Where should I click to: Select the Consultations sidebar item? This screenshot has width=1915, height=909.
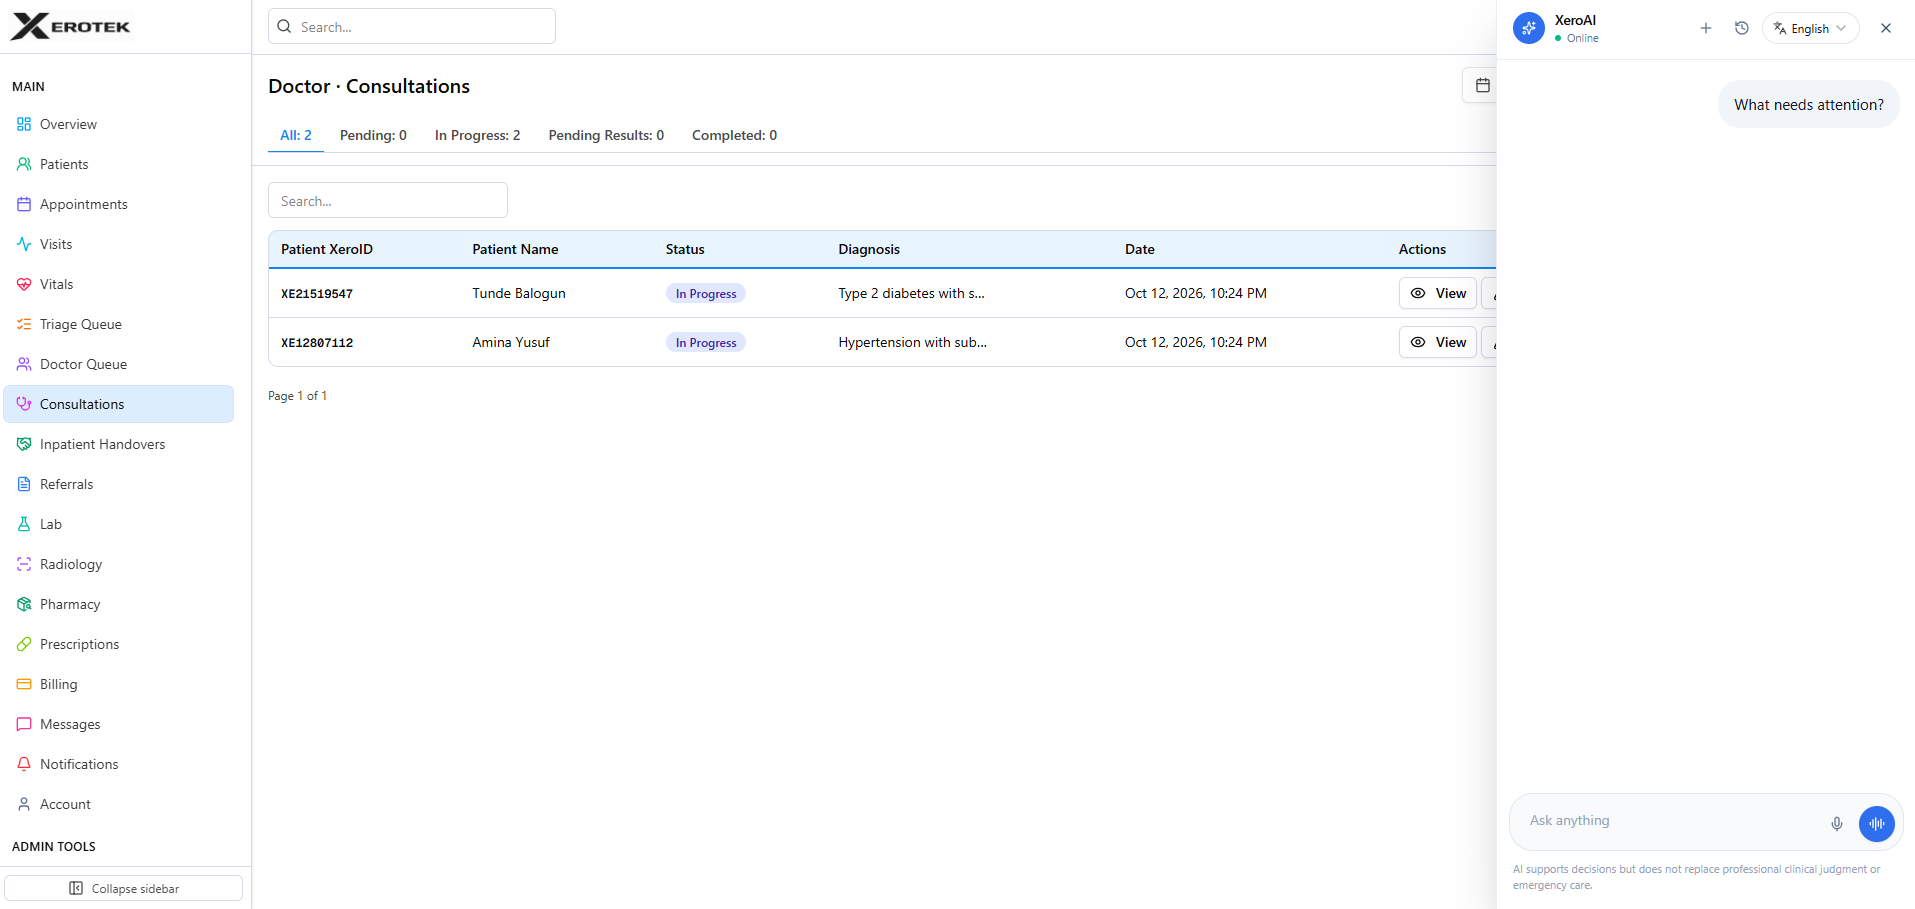coord(118,404)
